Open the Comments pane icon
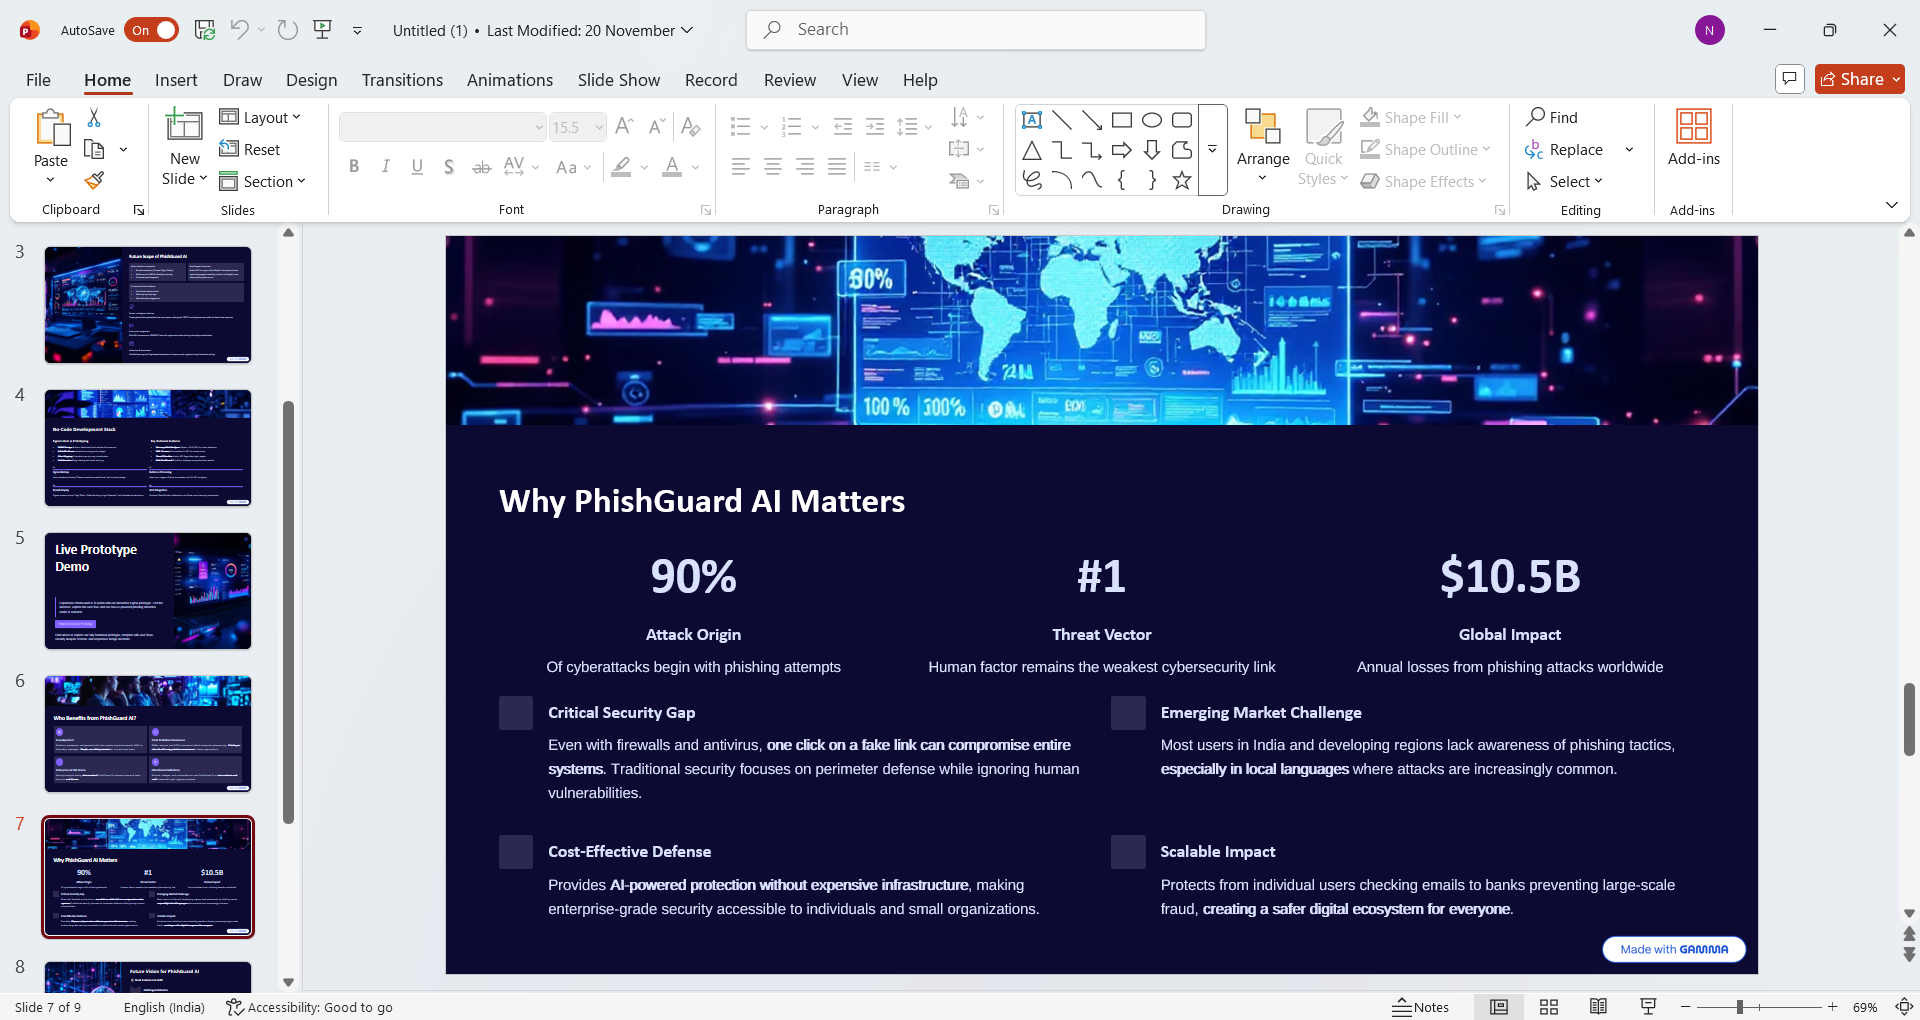This screenshot has width=1920, height=1020. 1789,79
